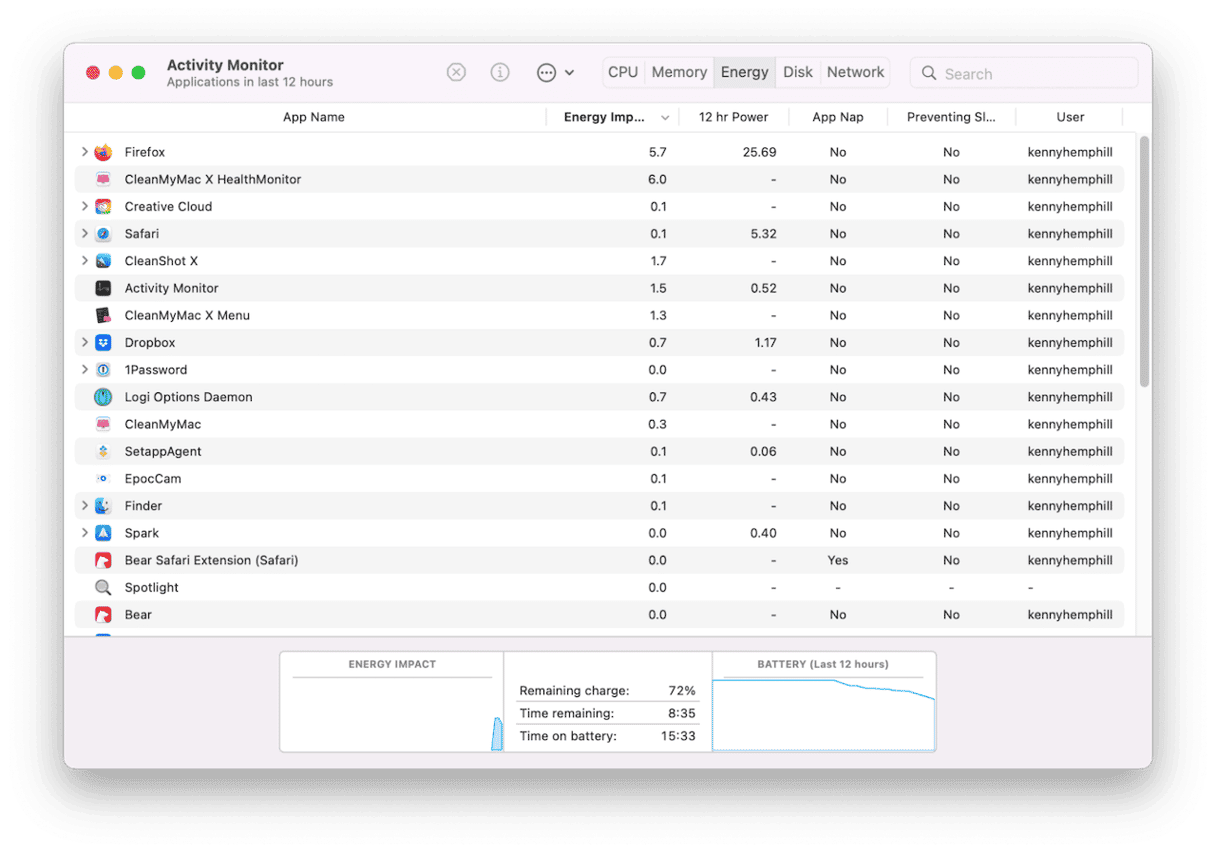Click the vertical scrollbar of process list

1144,262
